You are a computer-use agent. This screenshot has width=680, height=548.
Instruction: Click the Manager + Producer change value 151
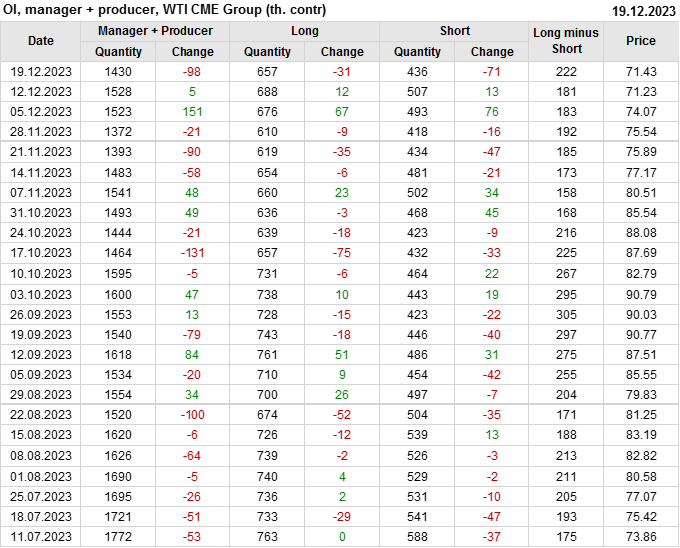[192, 111]
